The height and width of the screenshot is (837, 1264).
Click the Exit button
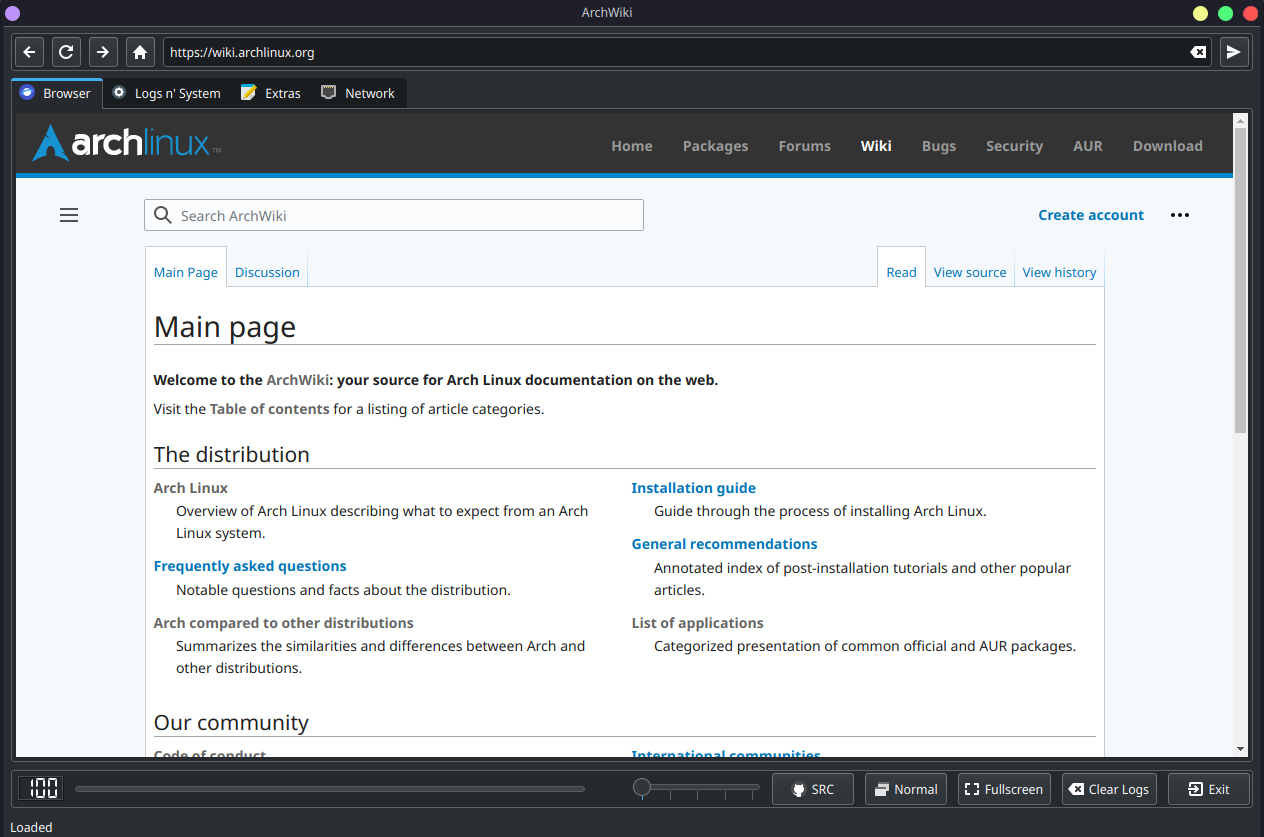click(1209, 789)
